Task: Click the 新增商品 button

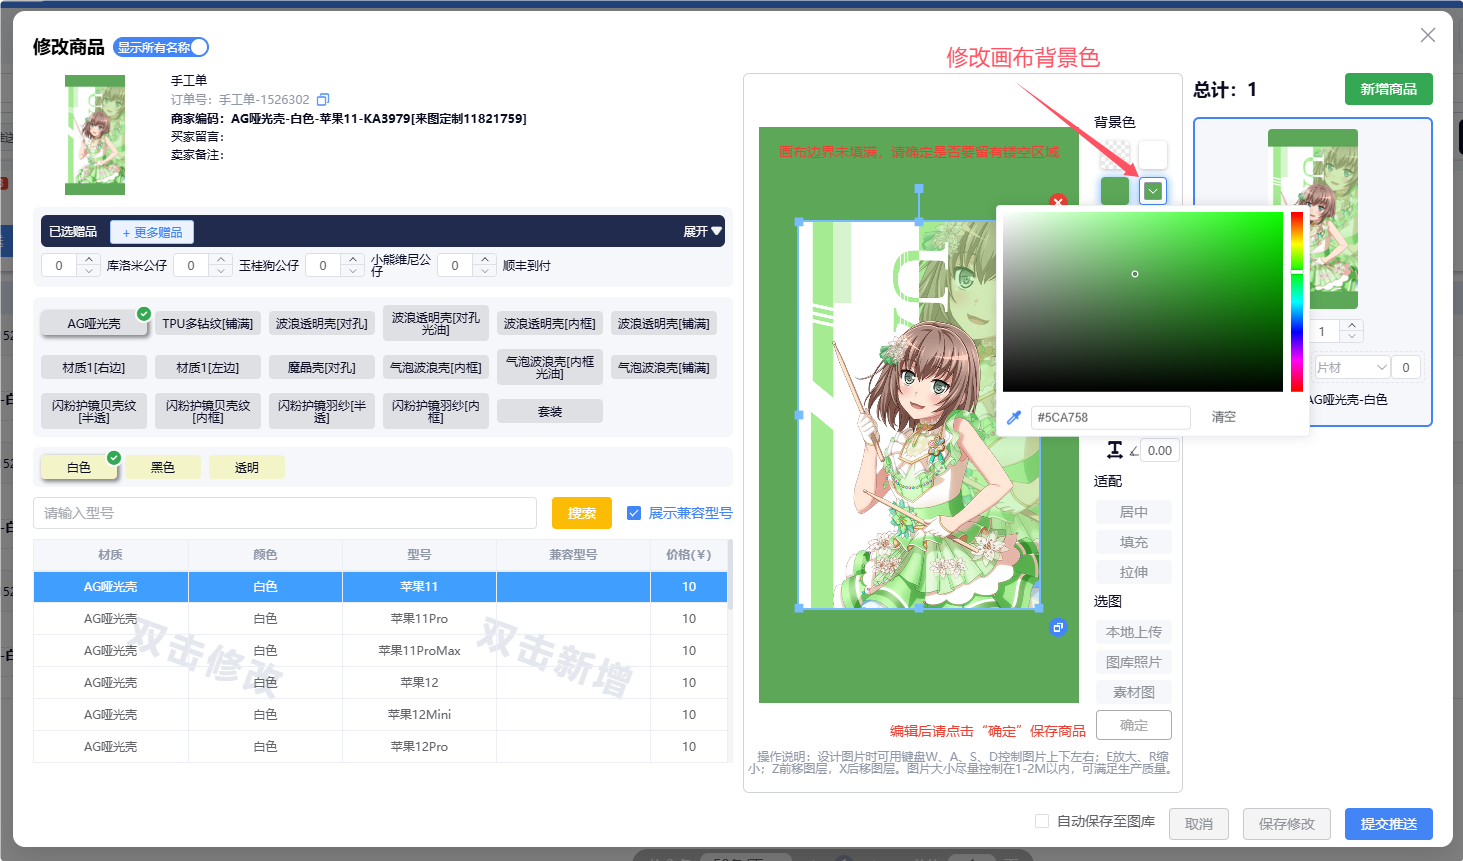Action: (x=1389, y=89)
